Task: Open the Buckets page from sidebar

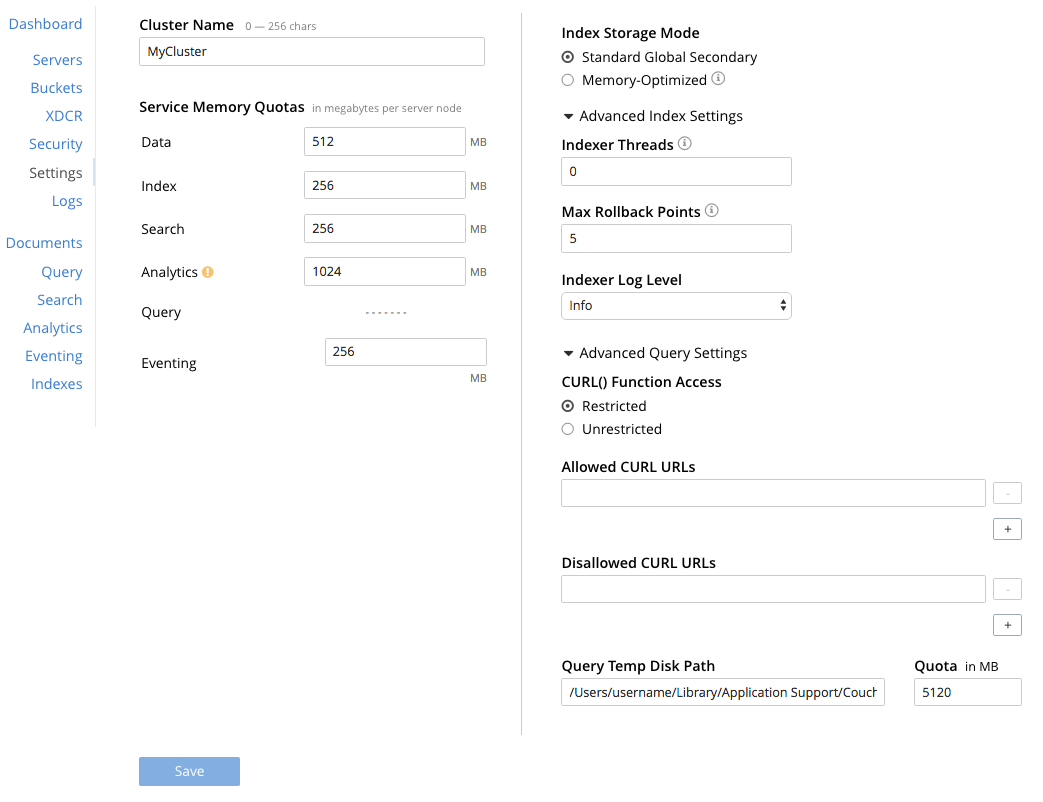Action: point(56,88)
